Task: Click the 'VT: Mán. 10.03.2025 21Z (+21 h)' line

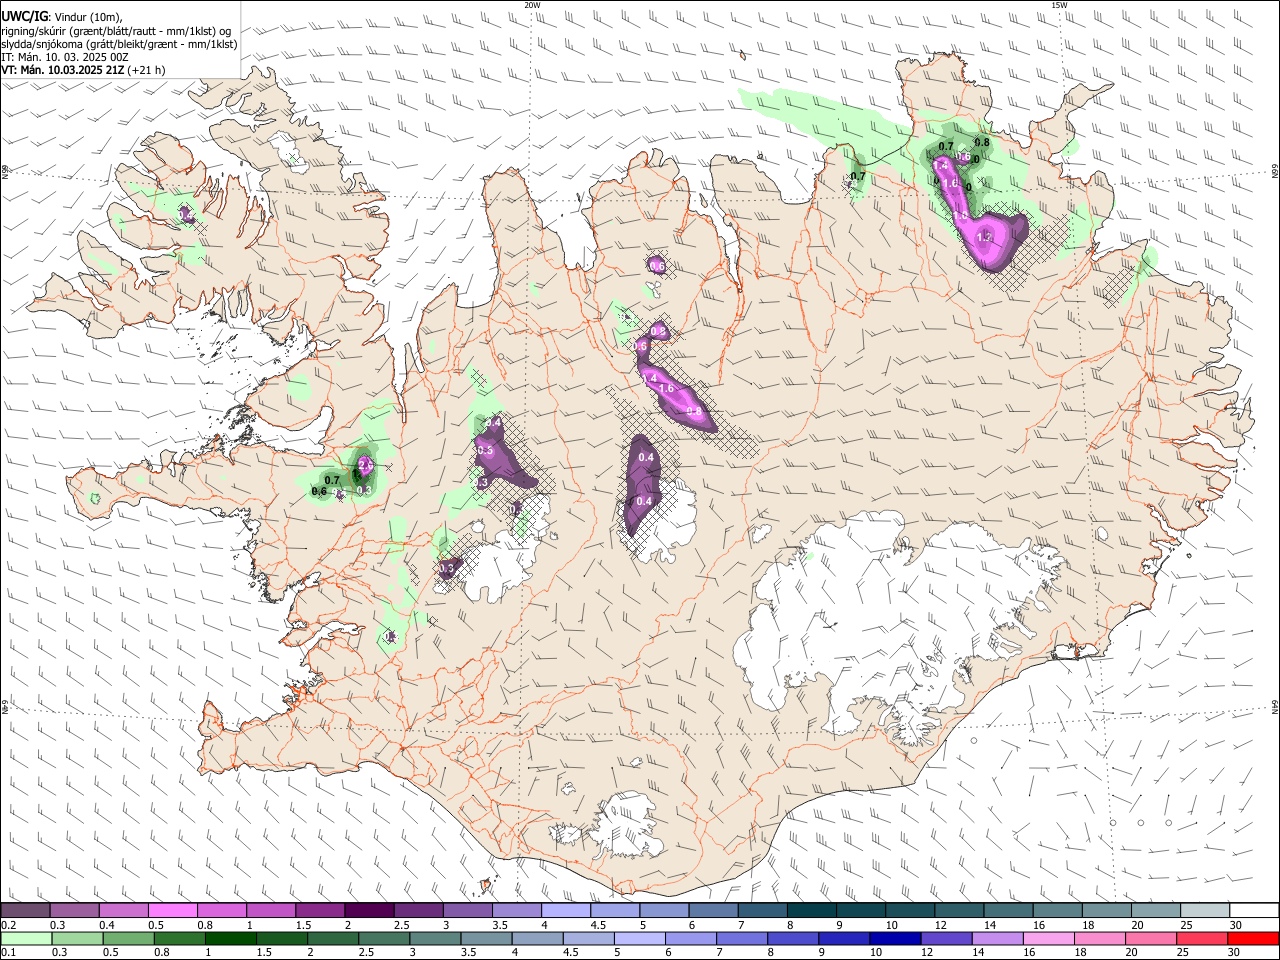Action: click(x=83, y=70)
